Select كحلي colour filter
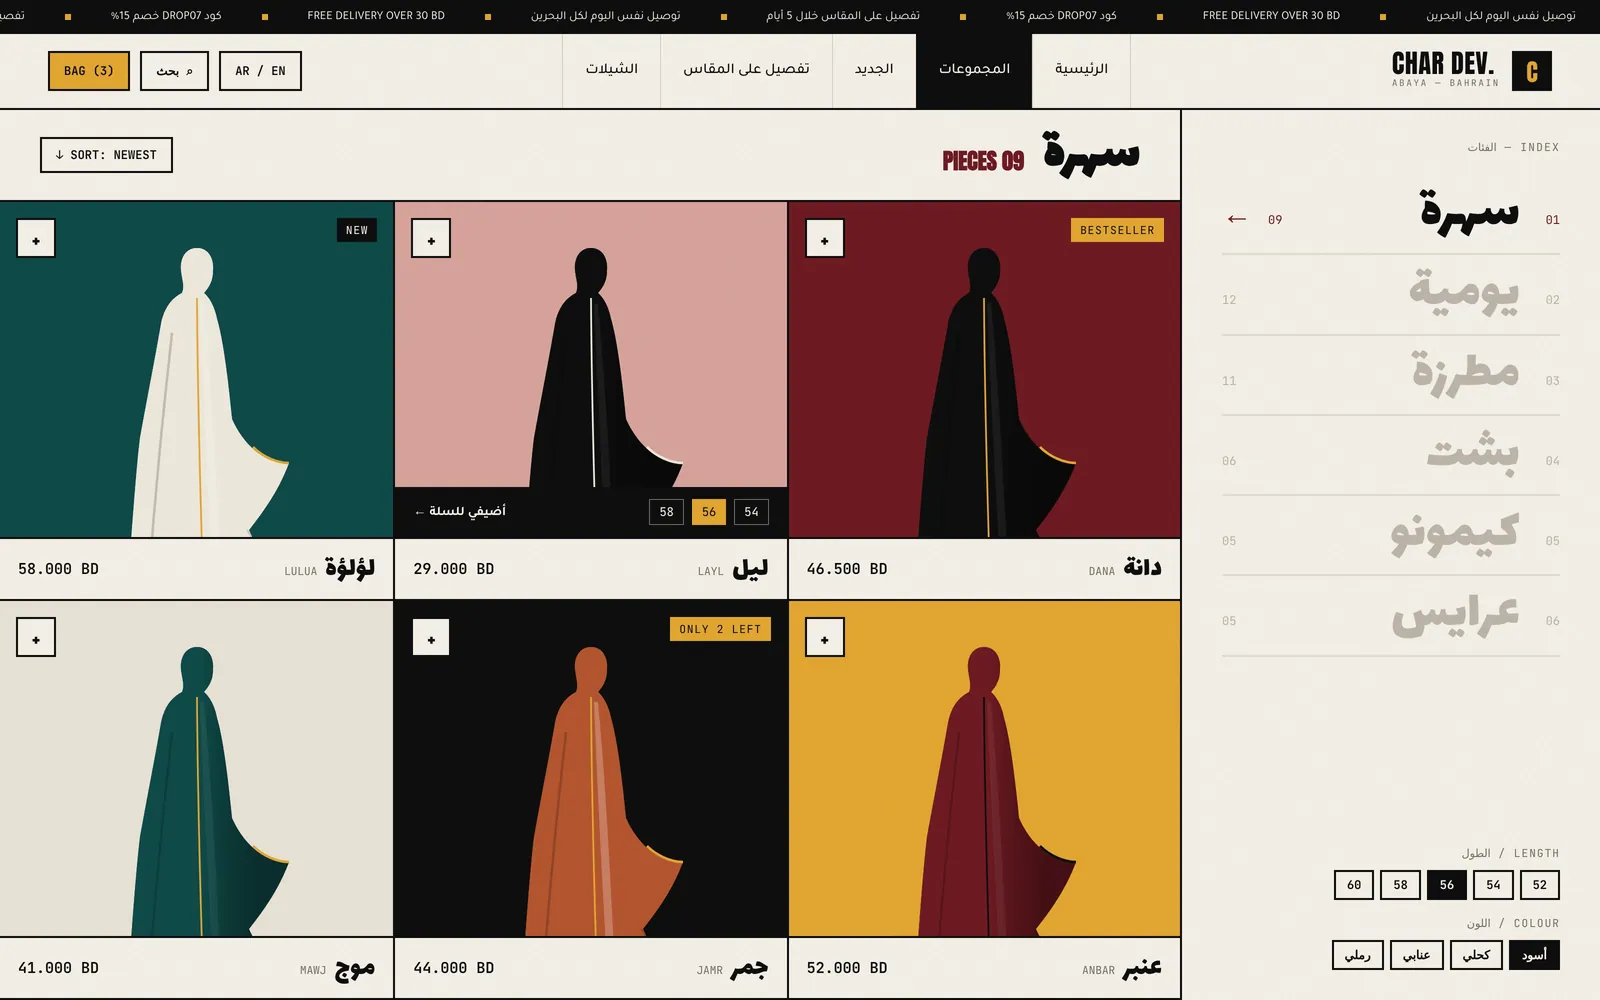This screenshot has height=1000, width=1600. click(1476, 955)
